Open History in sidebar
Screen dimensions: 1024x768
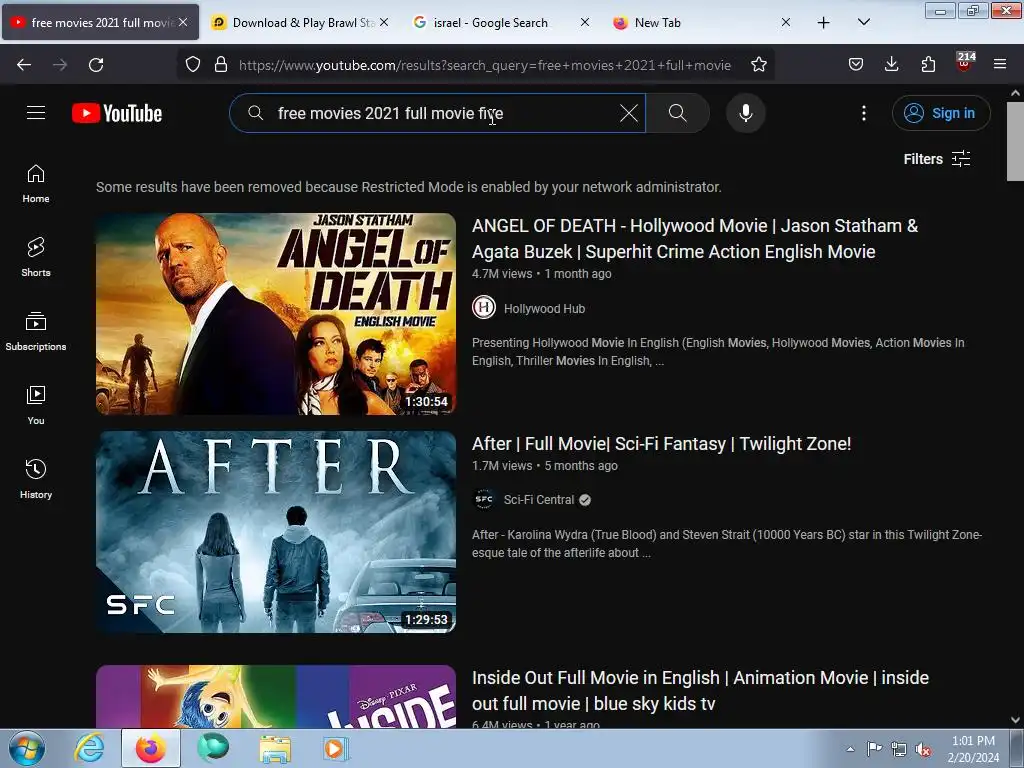pos(36,479)
